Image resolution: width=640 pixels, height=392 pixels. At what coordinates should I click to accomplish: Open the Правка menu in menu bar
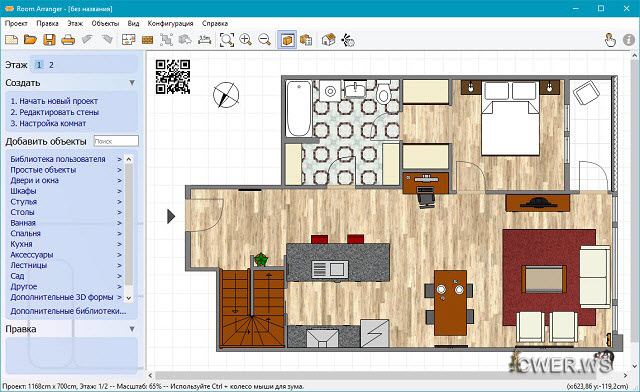coord(47,23)
